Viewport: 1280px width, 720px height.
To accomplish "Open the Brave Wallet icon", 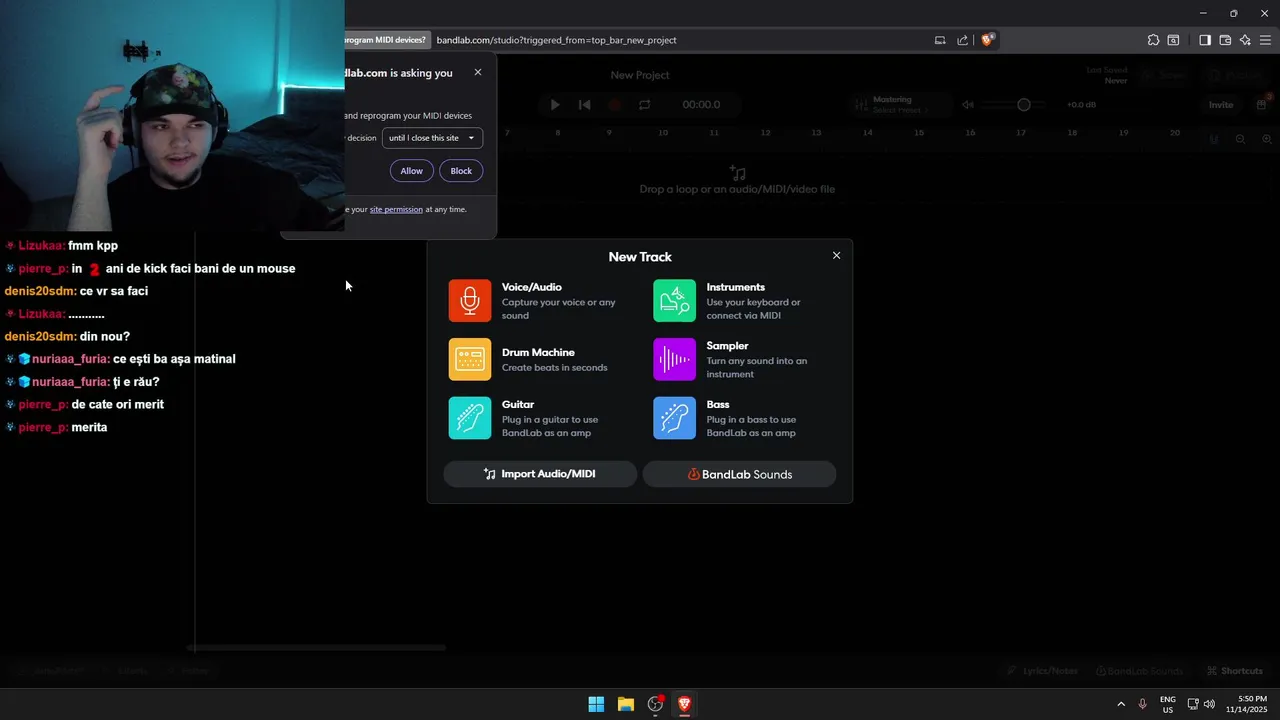I will tap(1225, 40).
